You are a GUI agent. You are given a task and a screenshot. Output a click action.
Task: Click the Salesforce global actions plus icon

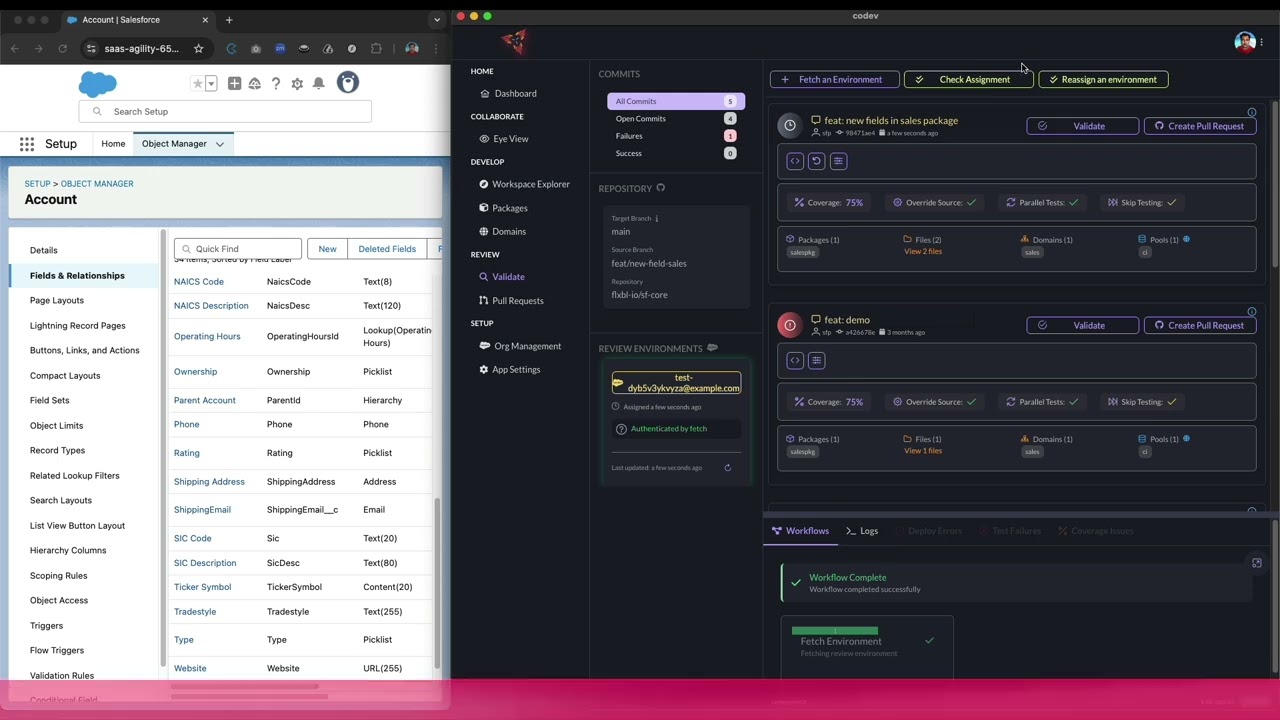pyautogui.click(x=234, y=84)
